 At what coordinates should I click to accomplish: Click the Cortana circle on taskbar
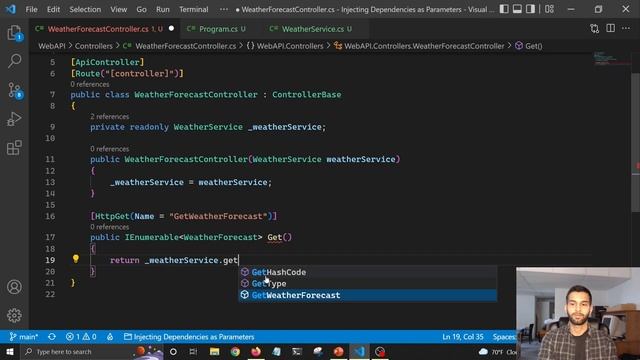(173, 351)
